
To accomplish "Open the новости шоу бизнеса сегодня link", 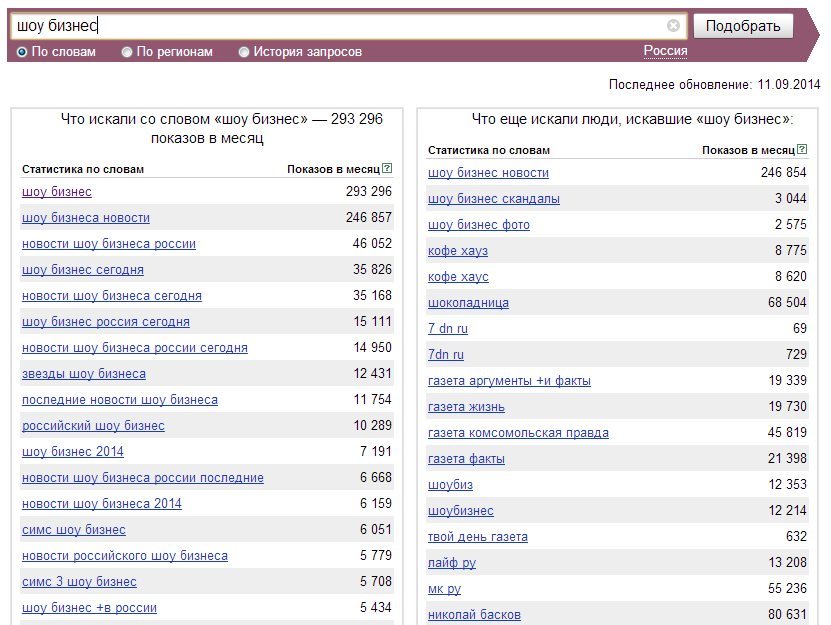I will pyautogui.click(x=112, y=295).
